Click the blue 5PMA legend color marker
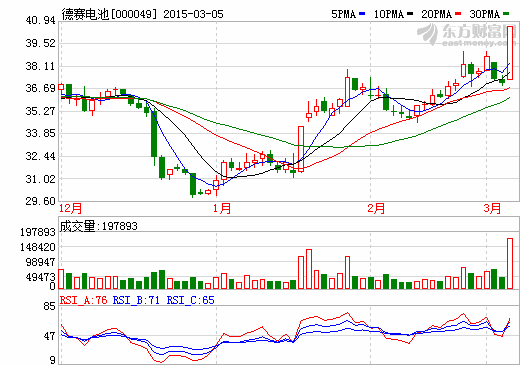This screenshot has width=520, height=365. point(362,14)
